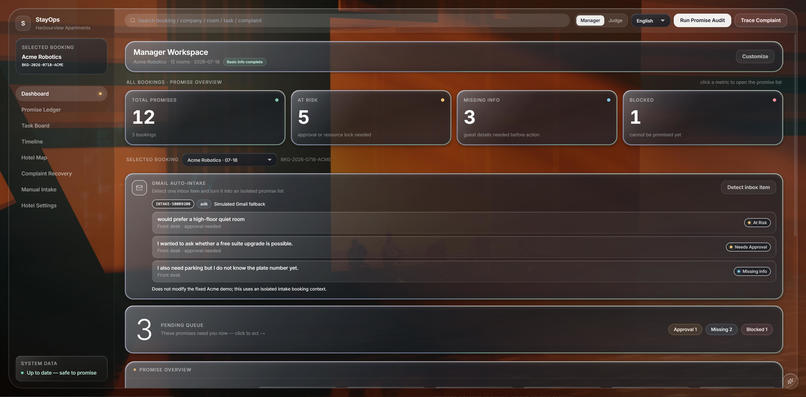Click Run Promise Audit button
The width and height of the screenshot is (806, 397).
[702, 21]
